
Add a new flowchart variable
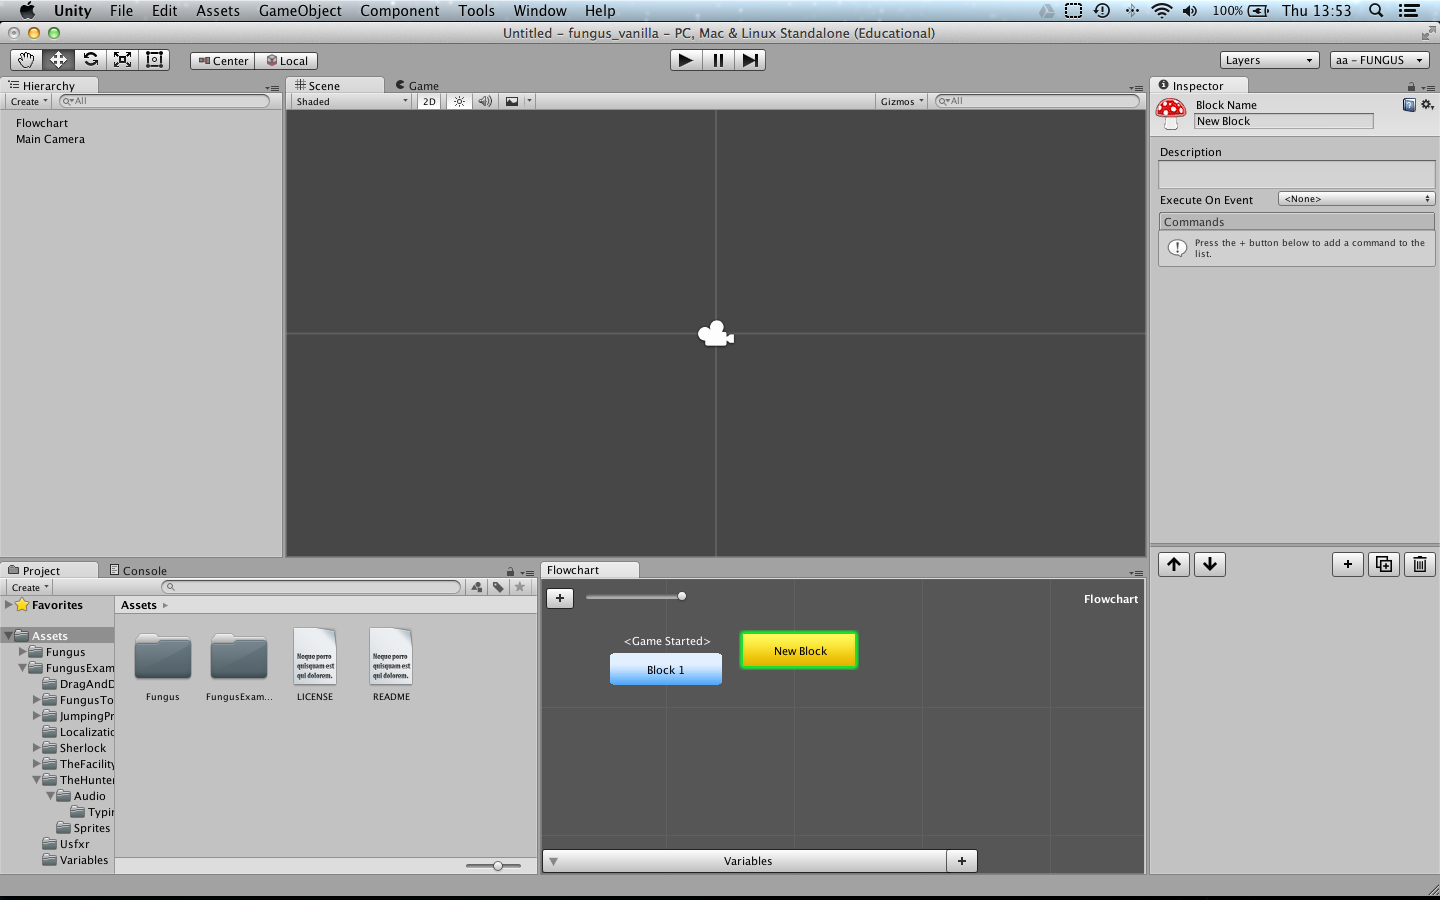(x=962, y=861)
